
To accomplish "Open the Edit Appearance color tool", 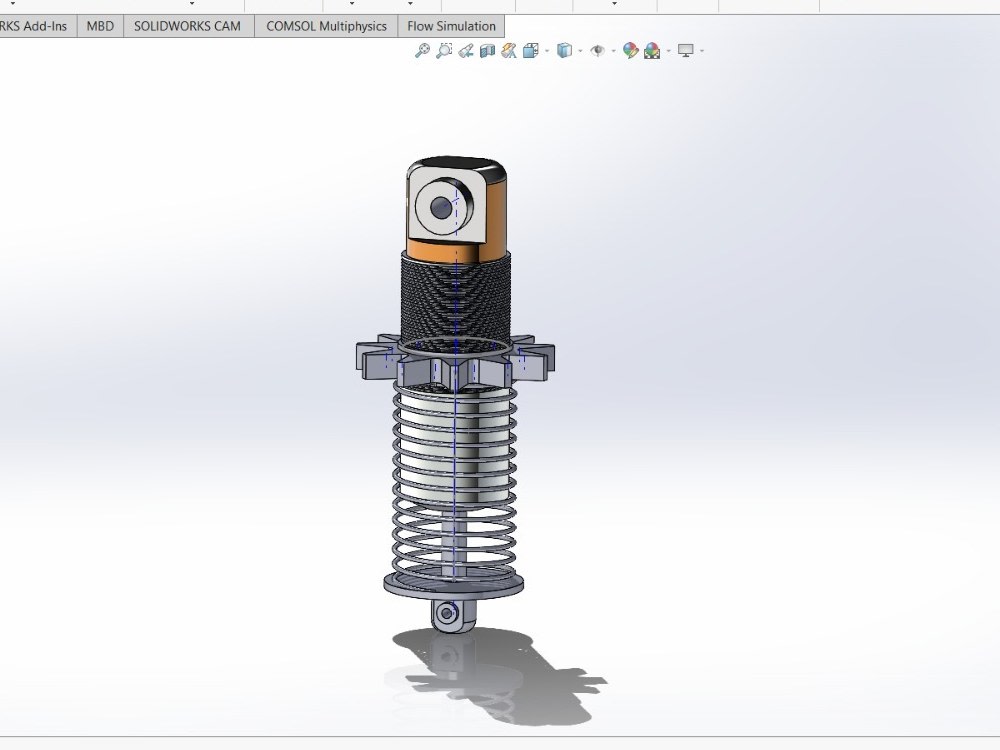I will pos(629,50).
